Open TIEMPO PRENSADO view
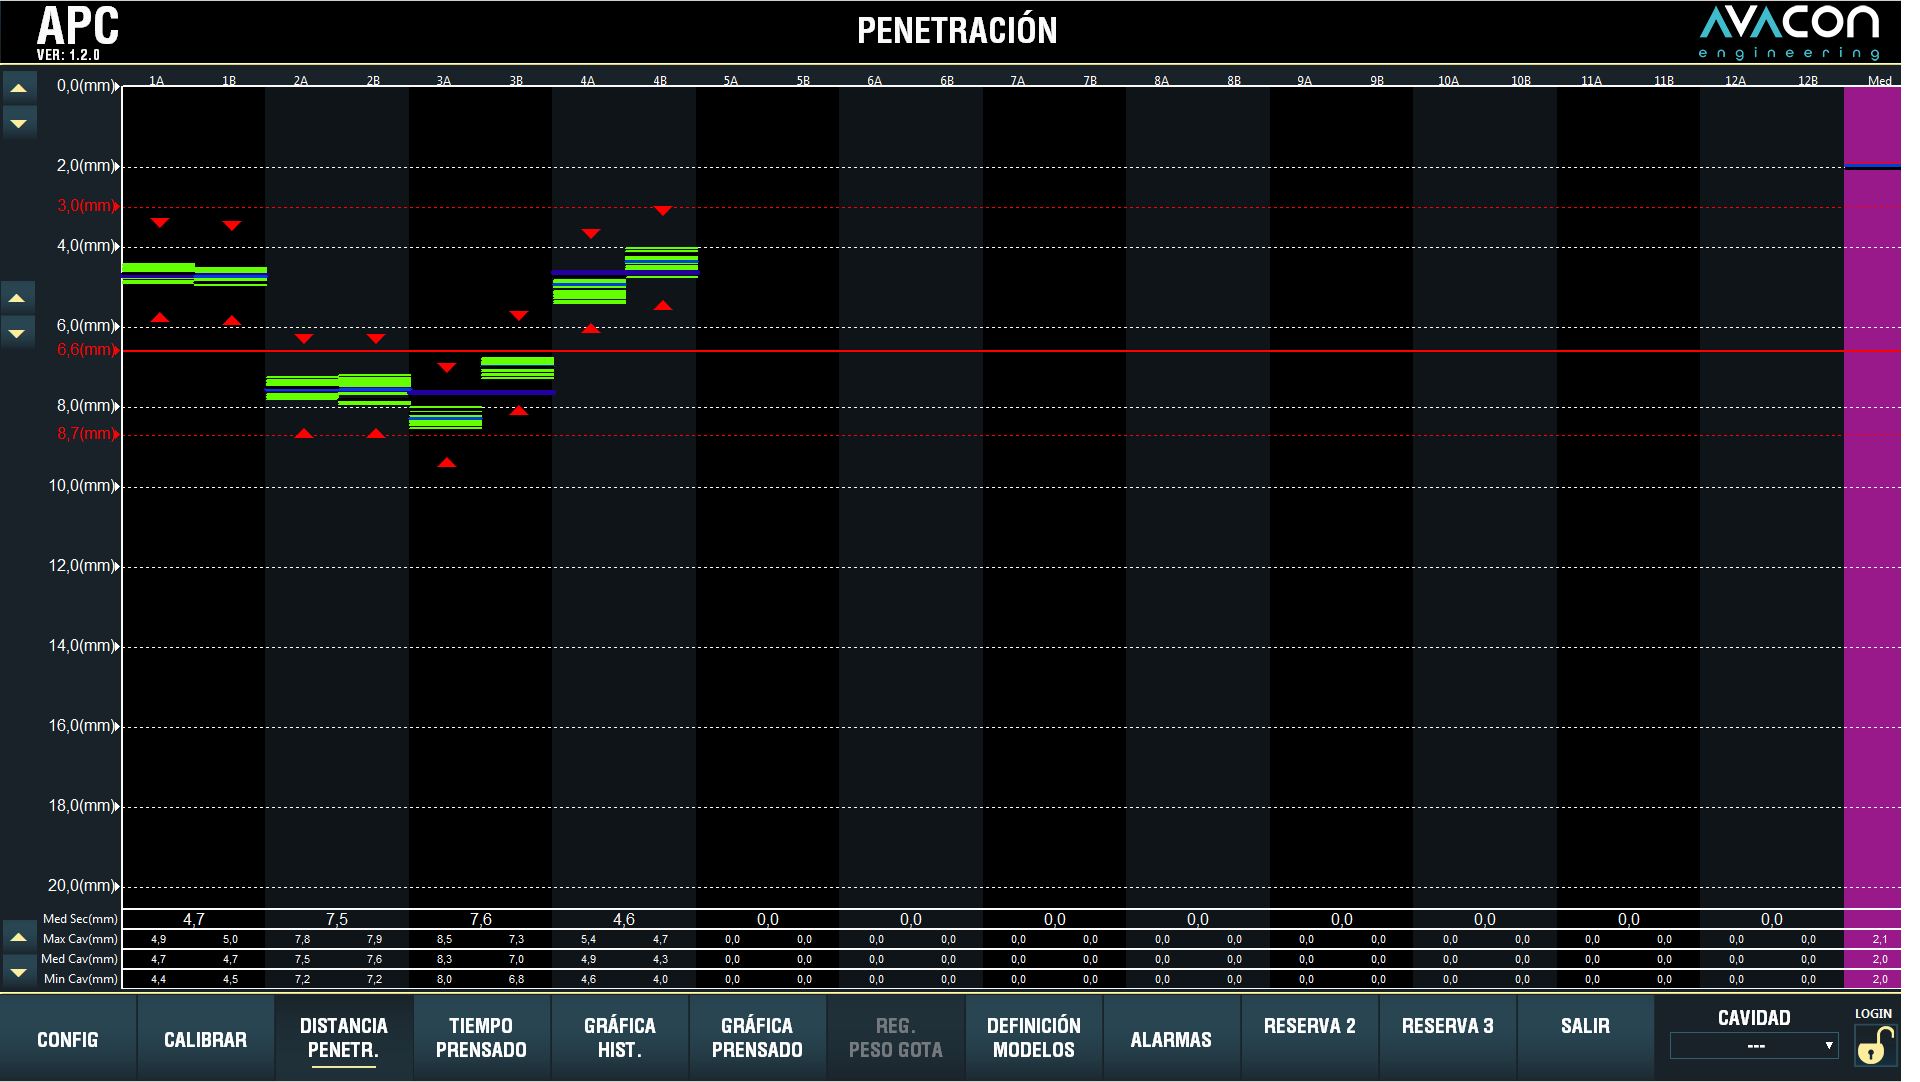Viewport: 1920px width, 1082px height. pos(481,1038)
